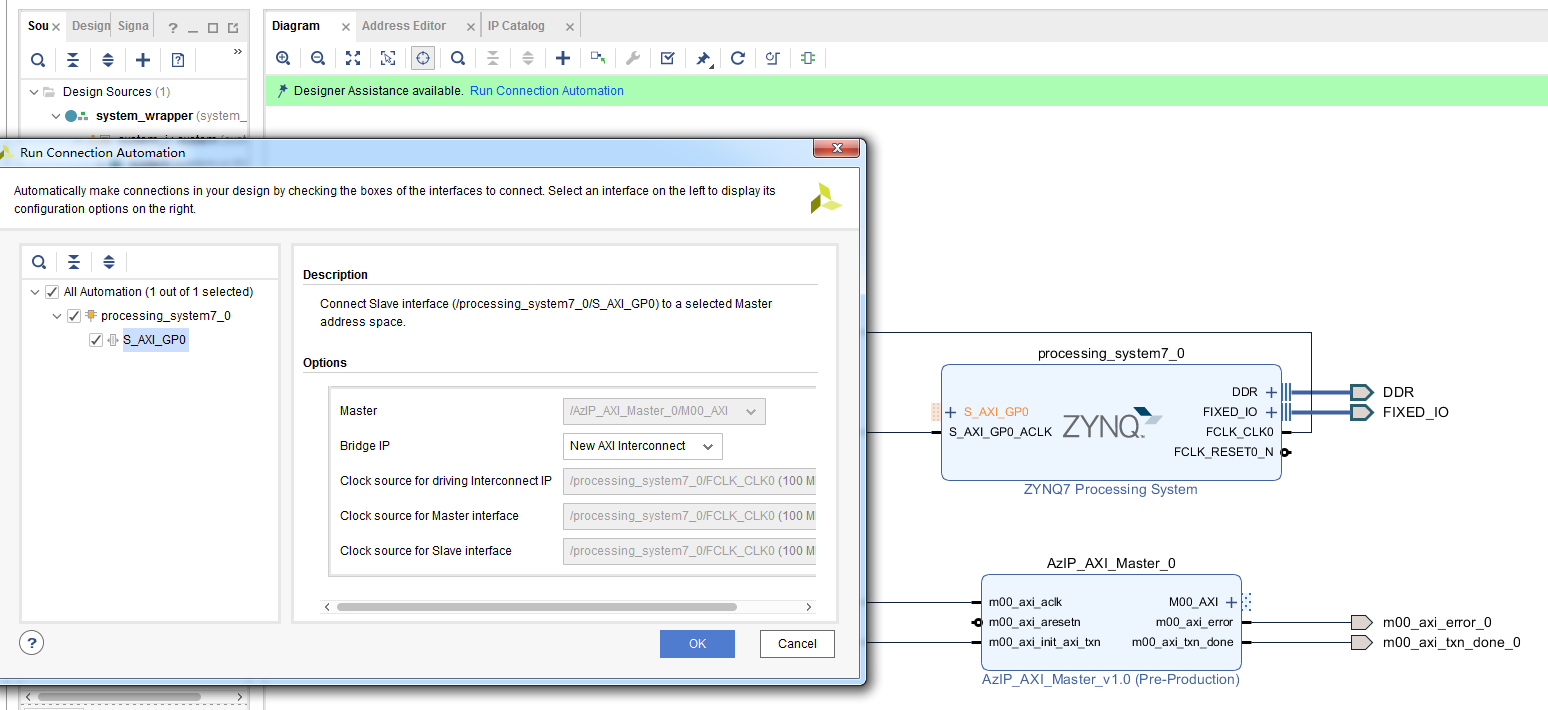The image size is (1548, 710).
Task: Open search in Diagram toolbar
Action: click(x=458, y=58)
